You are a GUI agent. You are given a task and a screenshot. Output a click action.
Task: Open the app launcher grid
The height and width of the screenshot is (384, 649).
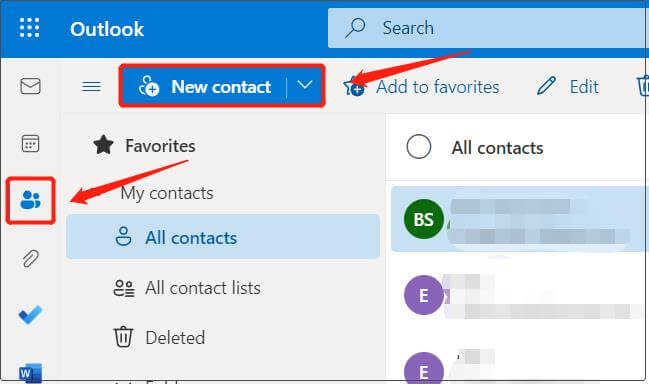[x=29, y=28]
